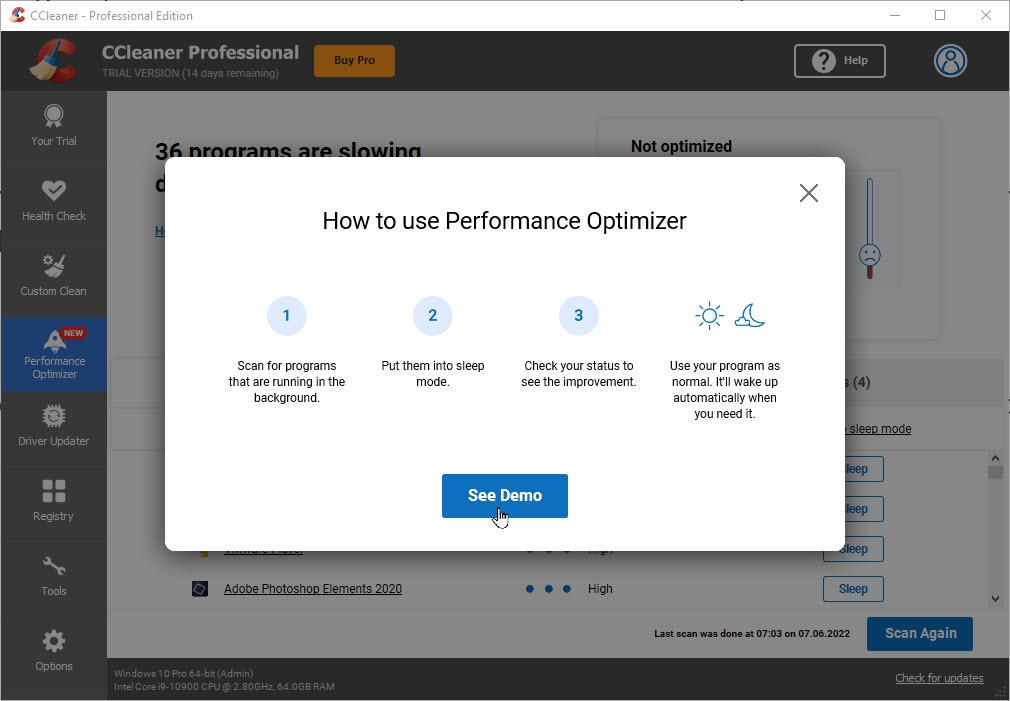Click the Scan Again button
This screenshot has height=701, width=1010.
tap(919, 633)
